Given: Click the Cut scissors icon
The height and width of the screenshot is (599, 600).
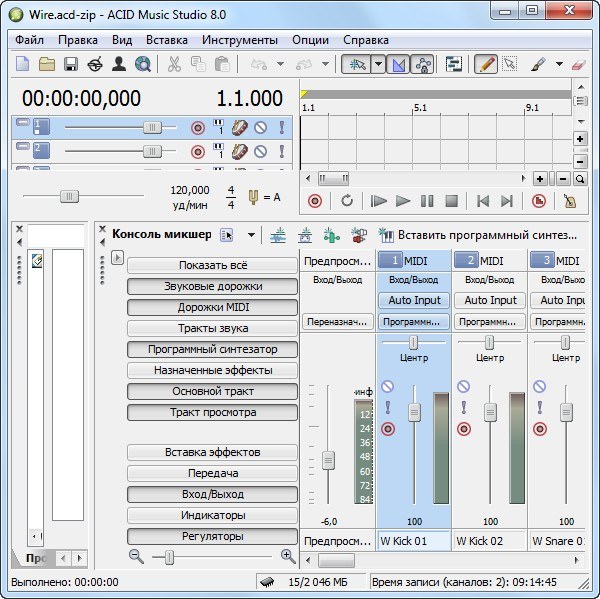Looking at the screenshot, I should pos(173,64).
